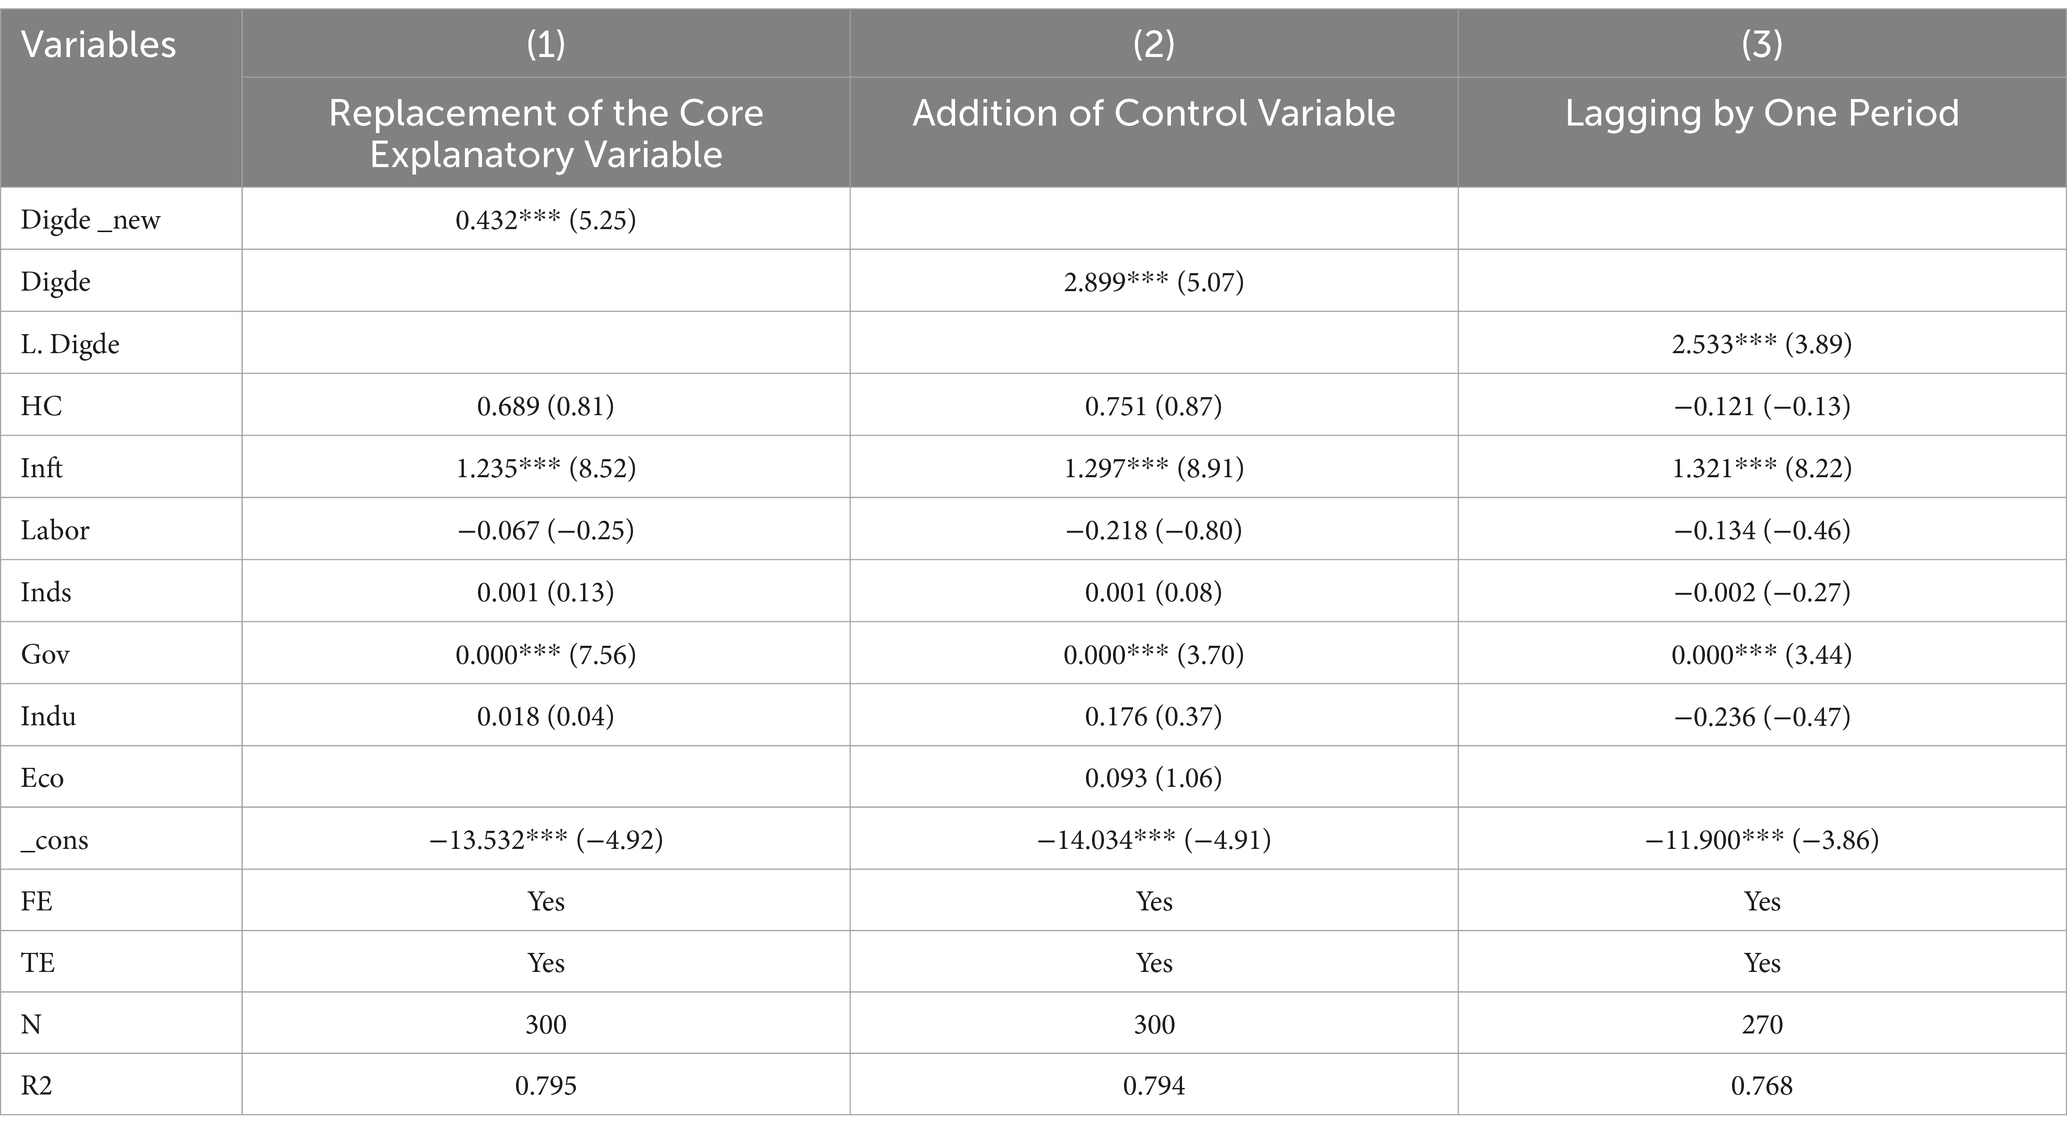Click the 'Replacement of the Core Explanatory Variable' heading

coord(545,133)
